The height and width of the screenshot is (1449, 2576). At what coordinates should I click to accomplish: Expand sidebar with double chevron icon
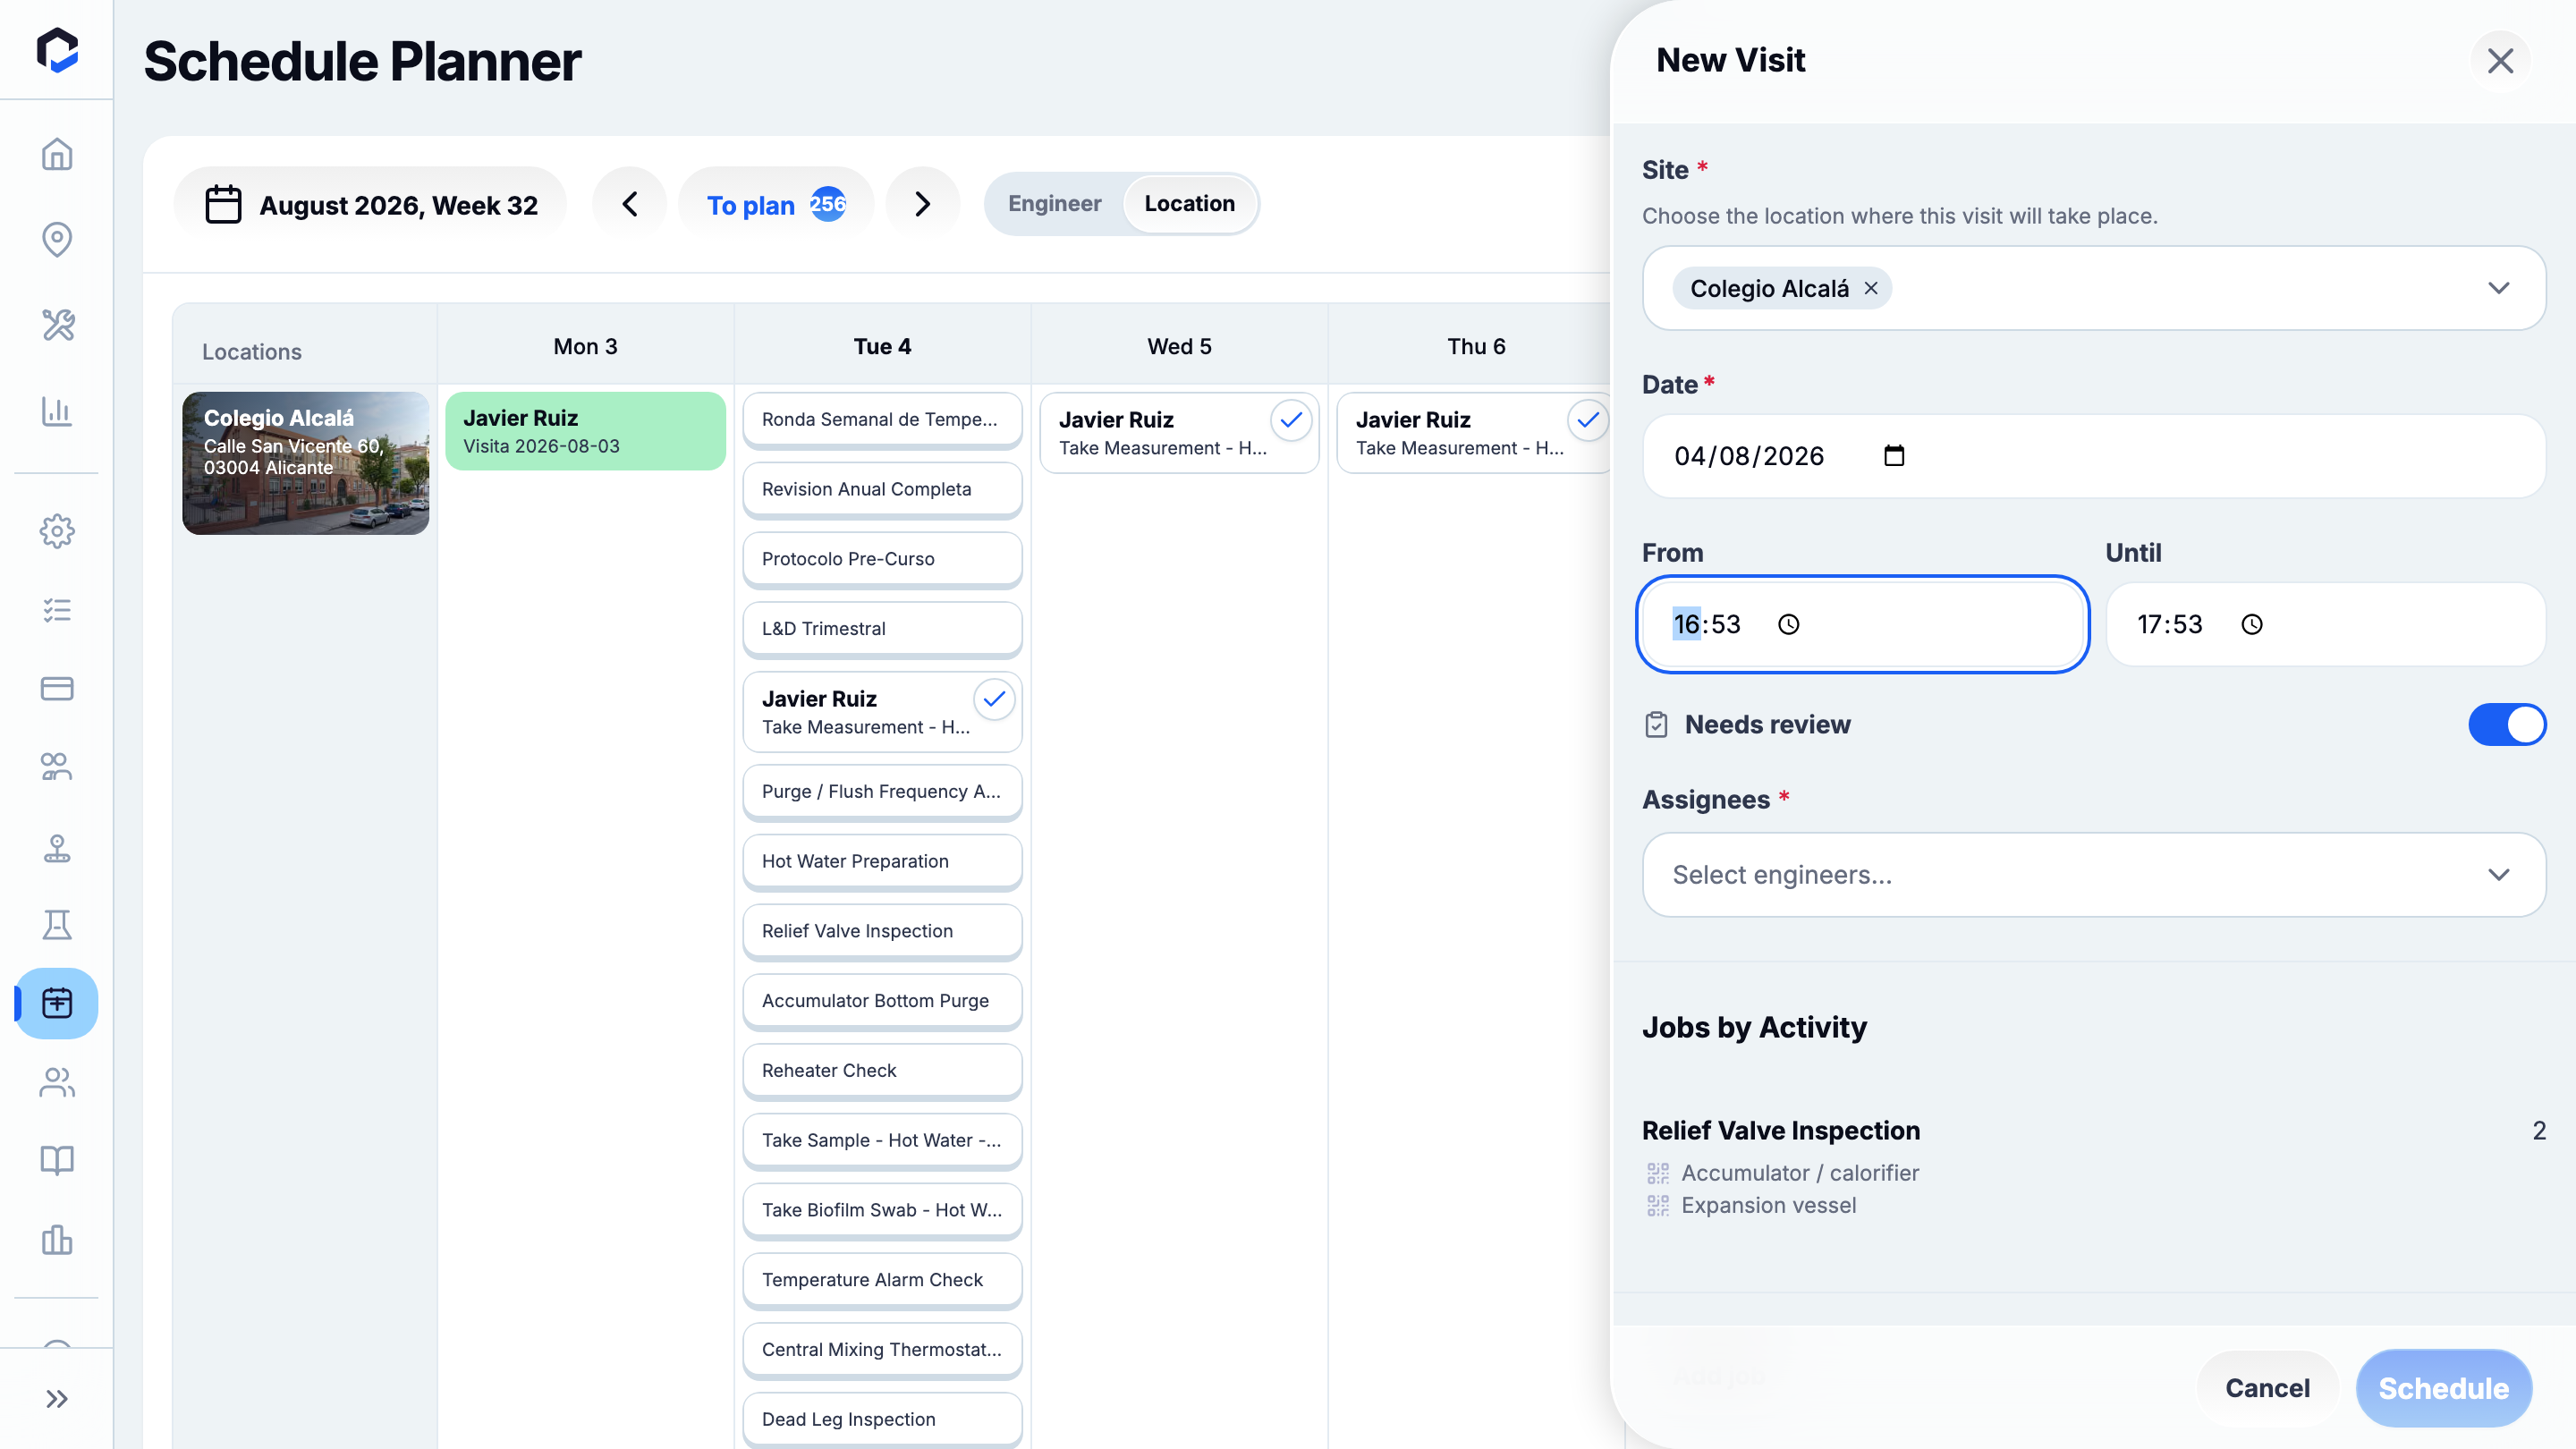pos(57,1398)
